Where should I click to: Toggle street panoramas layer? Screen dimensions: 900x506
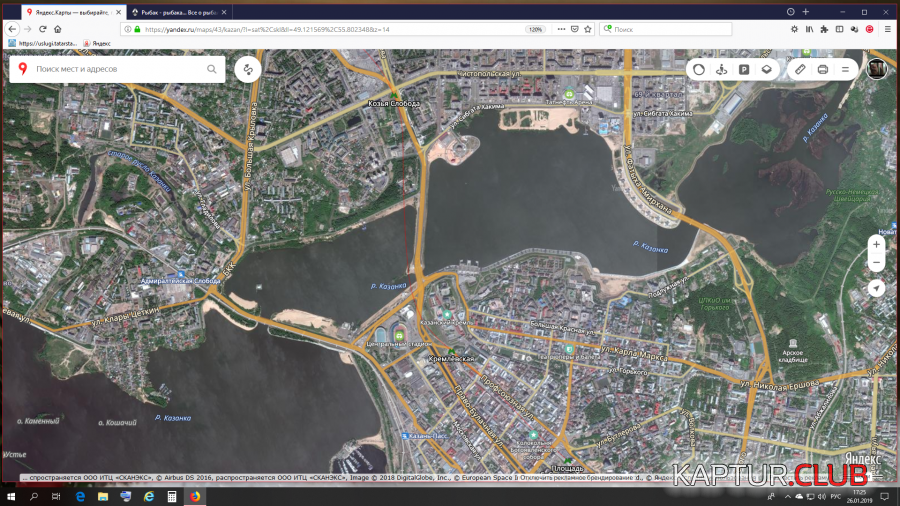coord(721,69)
